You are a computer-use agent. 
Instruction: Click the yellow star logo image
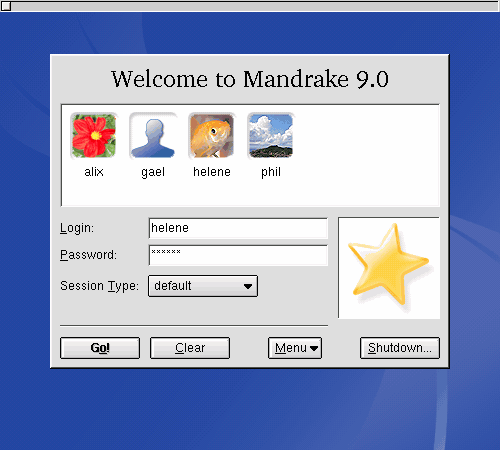click(389, 268)
